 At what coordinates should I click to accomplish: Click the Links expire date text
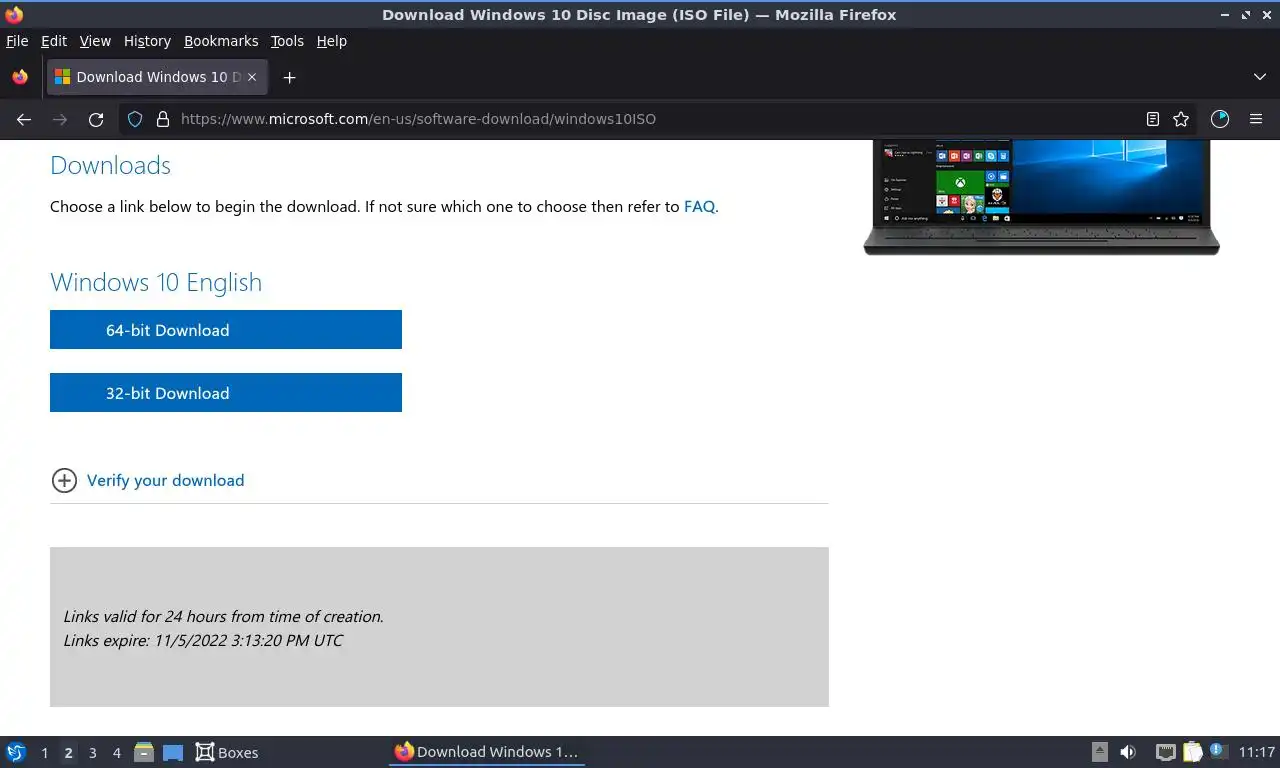pyautogui.click(x=203, y=641)
